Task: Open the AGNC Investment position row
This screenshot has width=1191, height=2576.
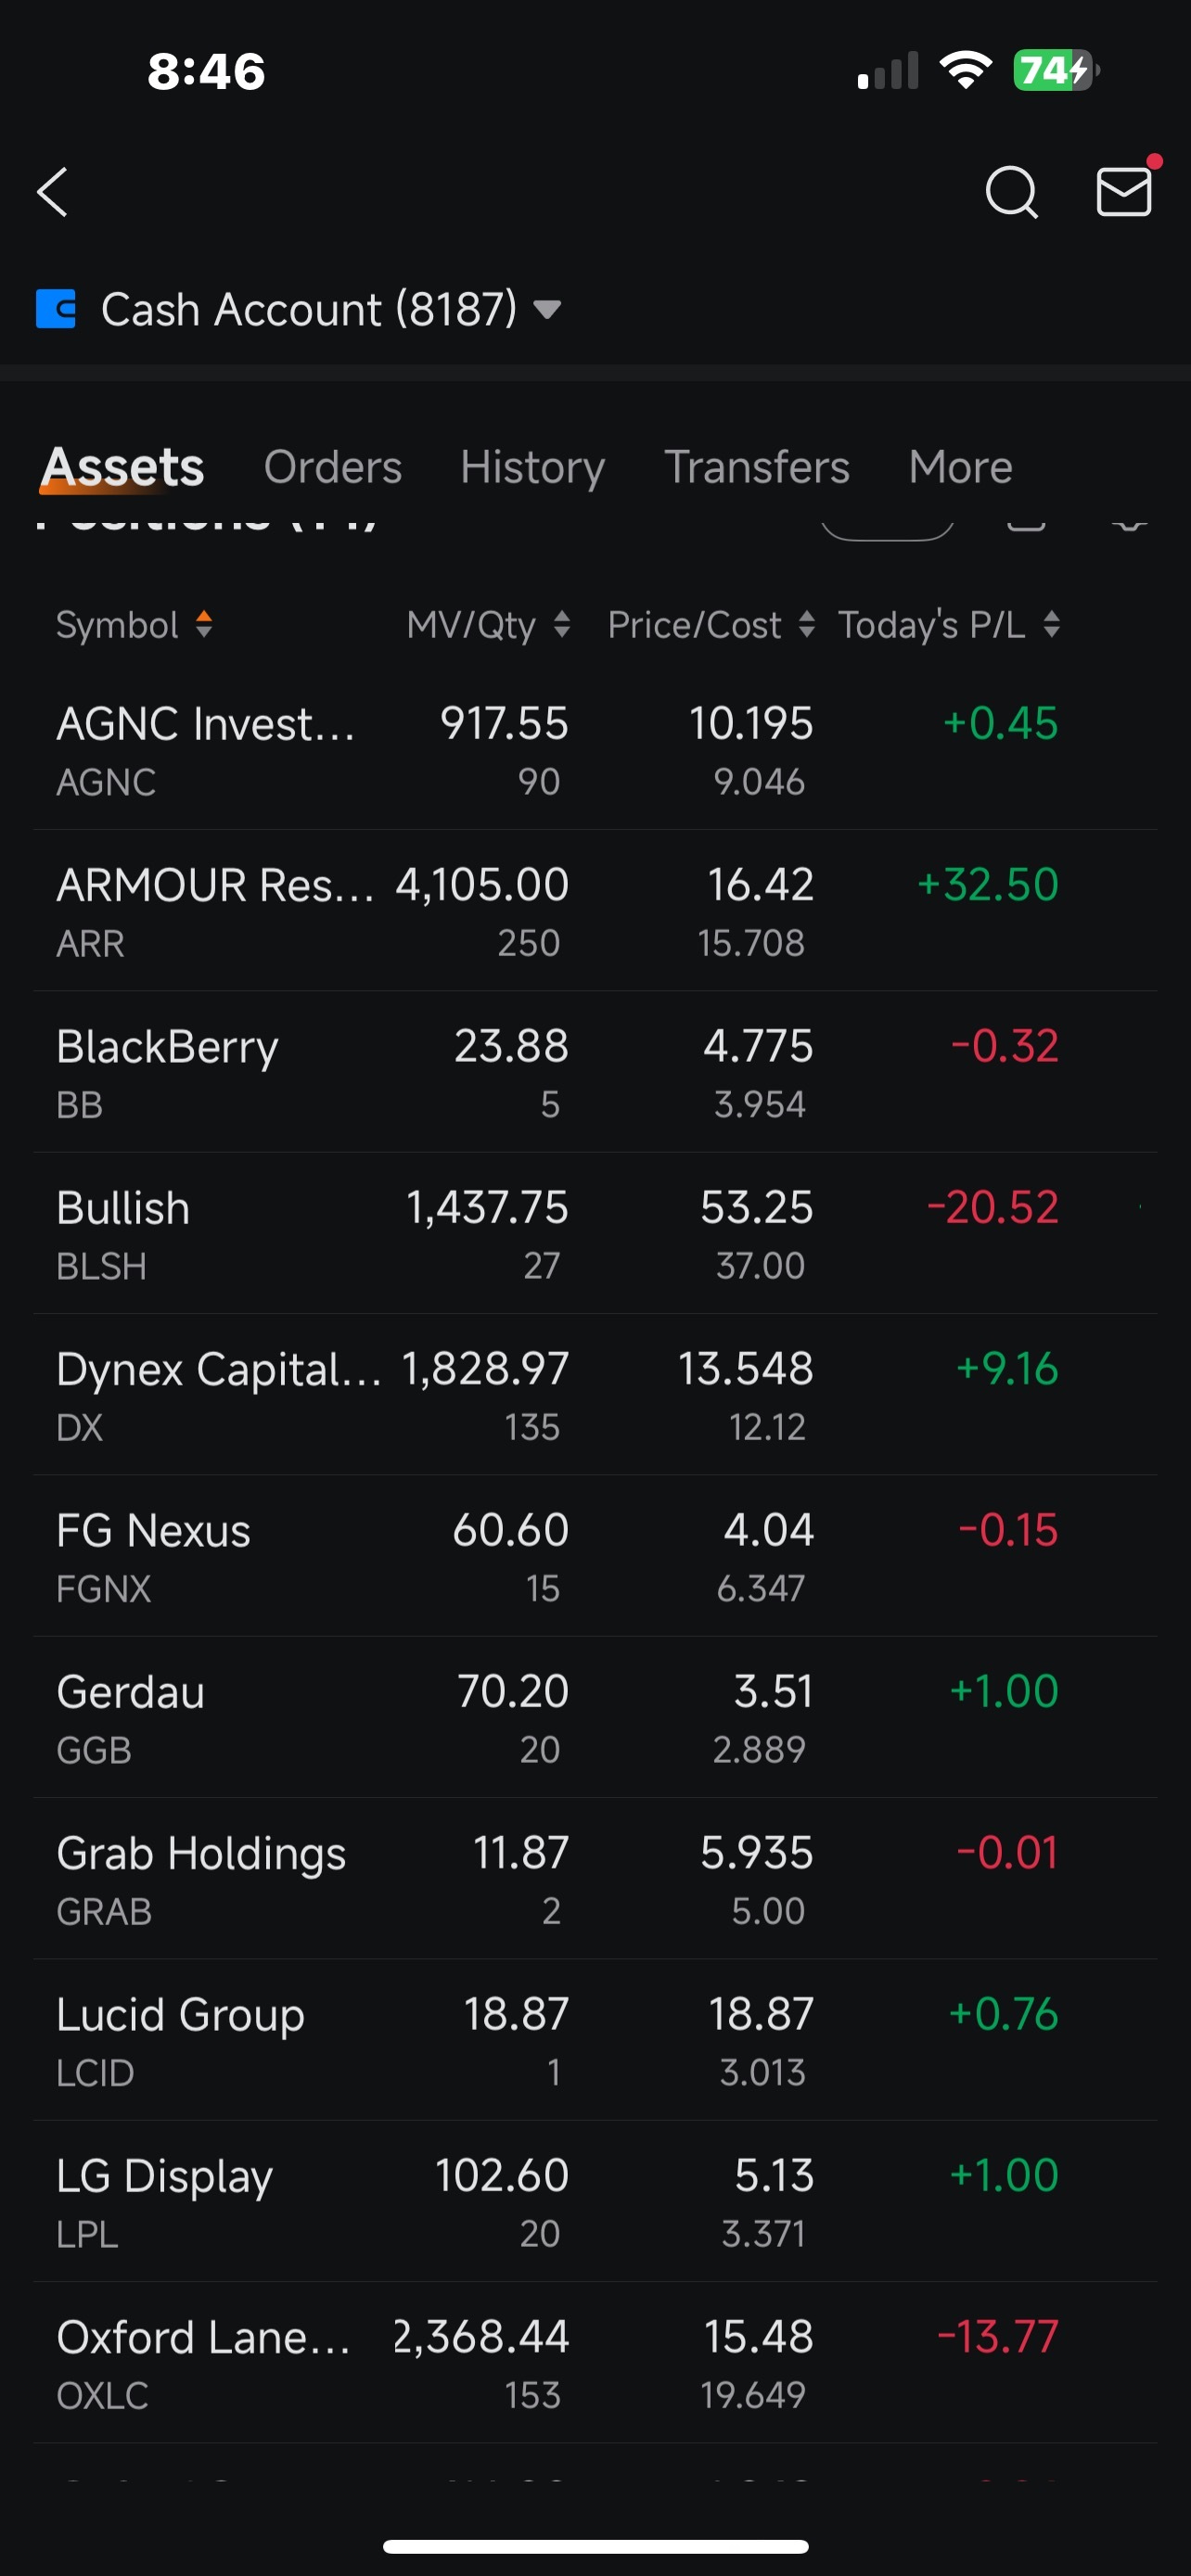Action: coord(595,750)
